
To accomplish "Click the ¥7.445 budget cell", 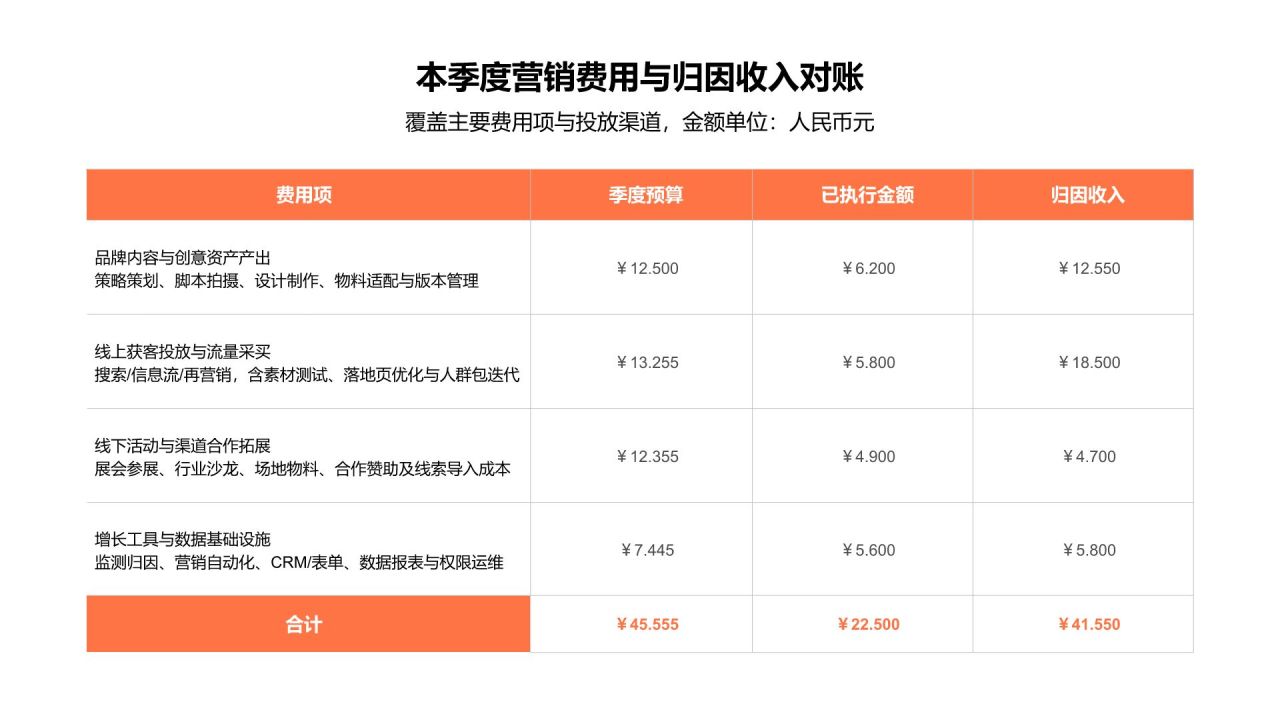I will click(646, 550).
